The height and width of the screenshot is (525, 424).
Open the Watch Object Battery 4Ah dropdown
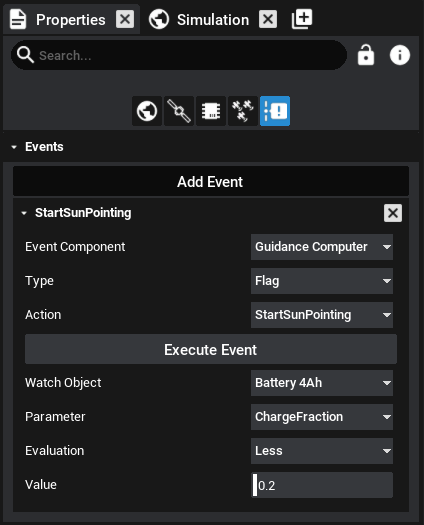pyautogui.click(x=322, y=383)
